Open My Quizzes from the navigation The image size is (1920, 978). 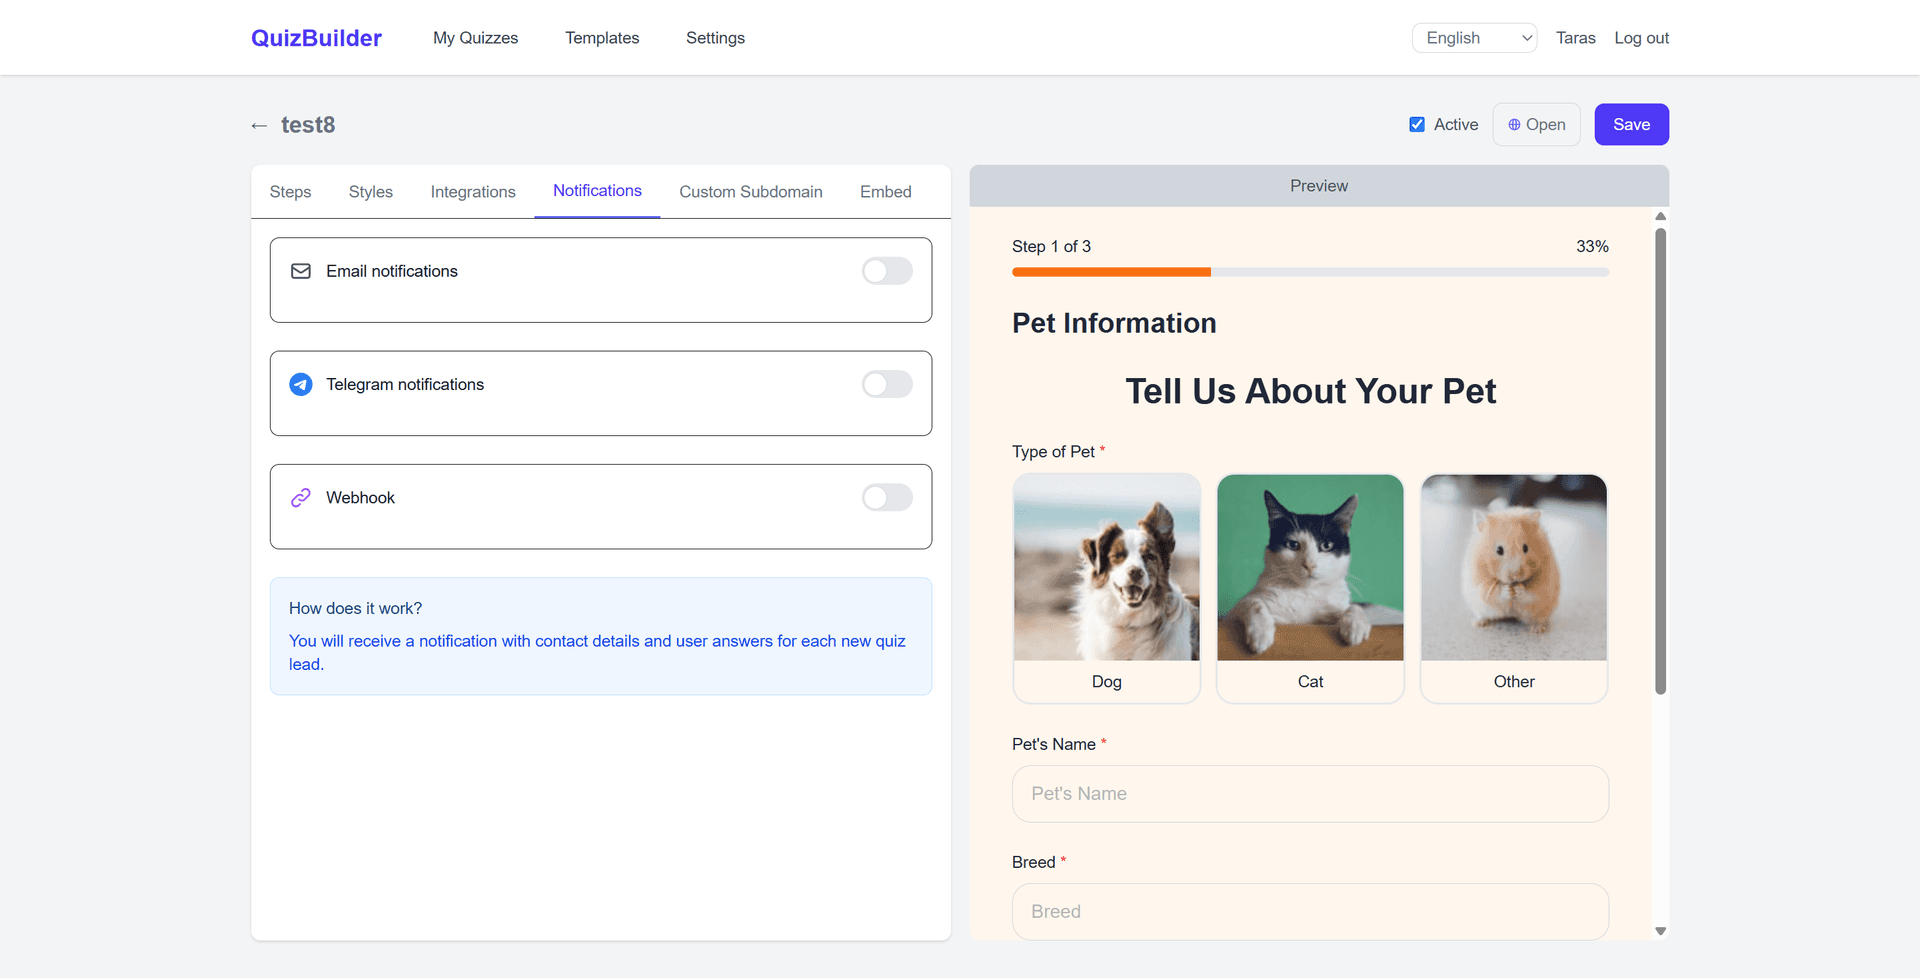click(x=475, y=37)
